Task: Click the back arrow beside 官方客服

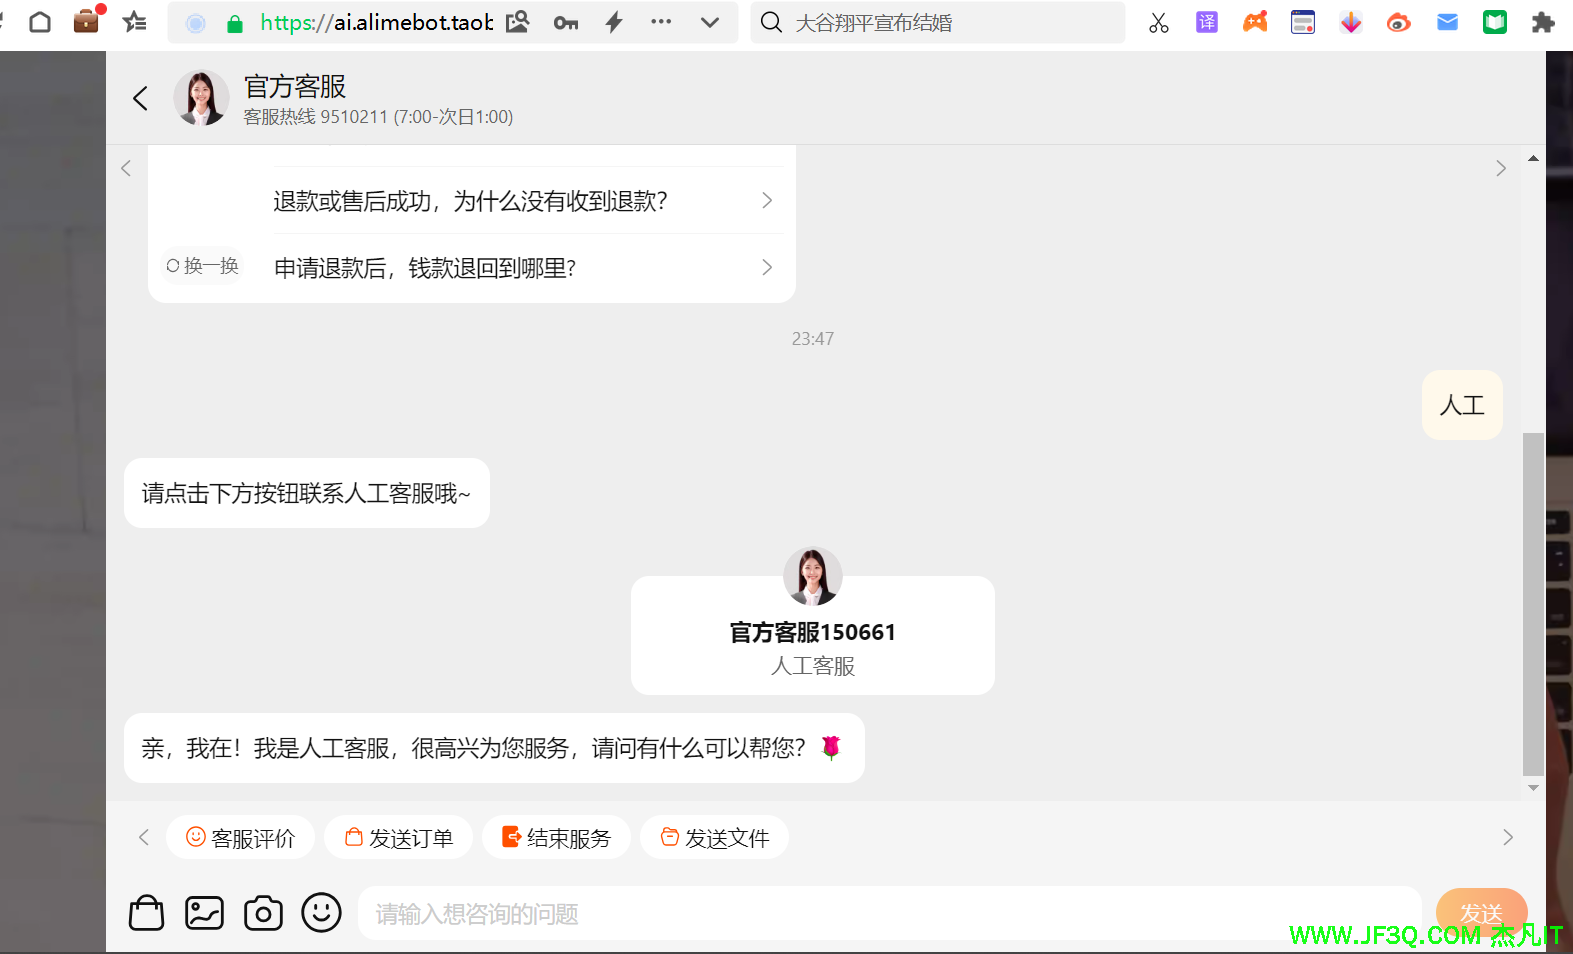Action: (x=140, y=98)
